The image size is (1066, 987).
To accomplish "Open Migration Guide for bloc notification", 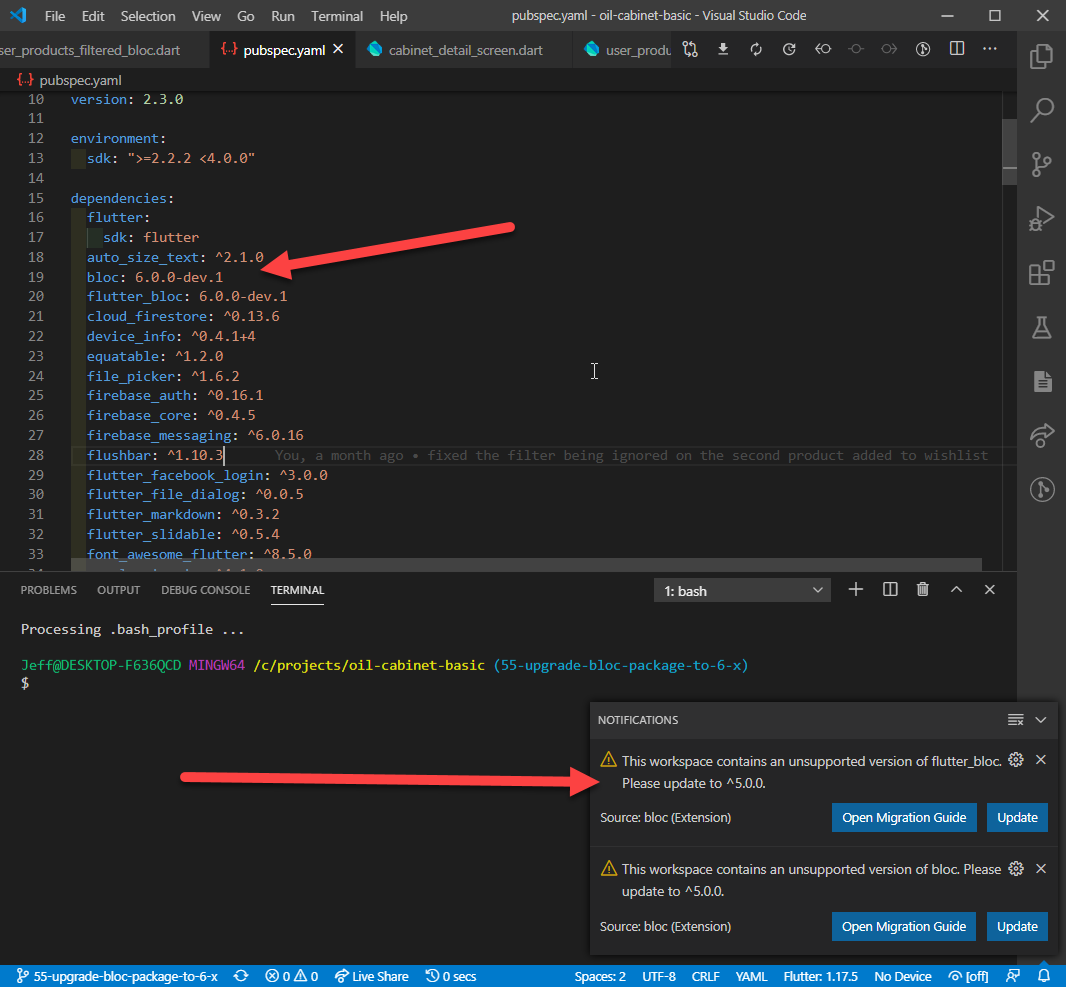I will [x=904, y=927].
